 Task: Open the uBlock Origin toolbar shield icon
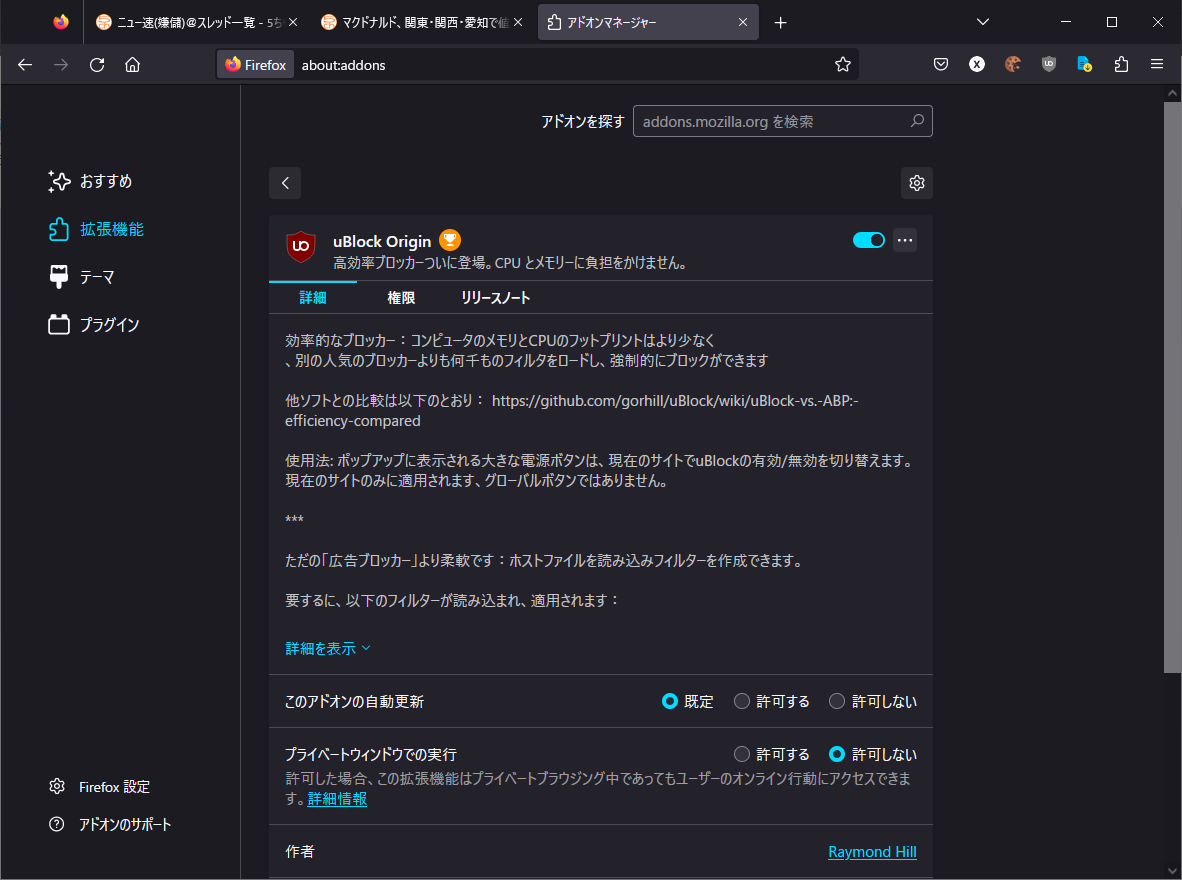[x=1049, y=65]
